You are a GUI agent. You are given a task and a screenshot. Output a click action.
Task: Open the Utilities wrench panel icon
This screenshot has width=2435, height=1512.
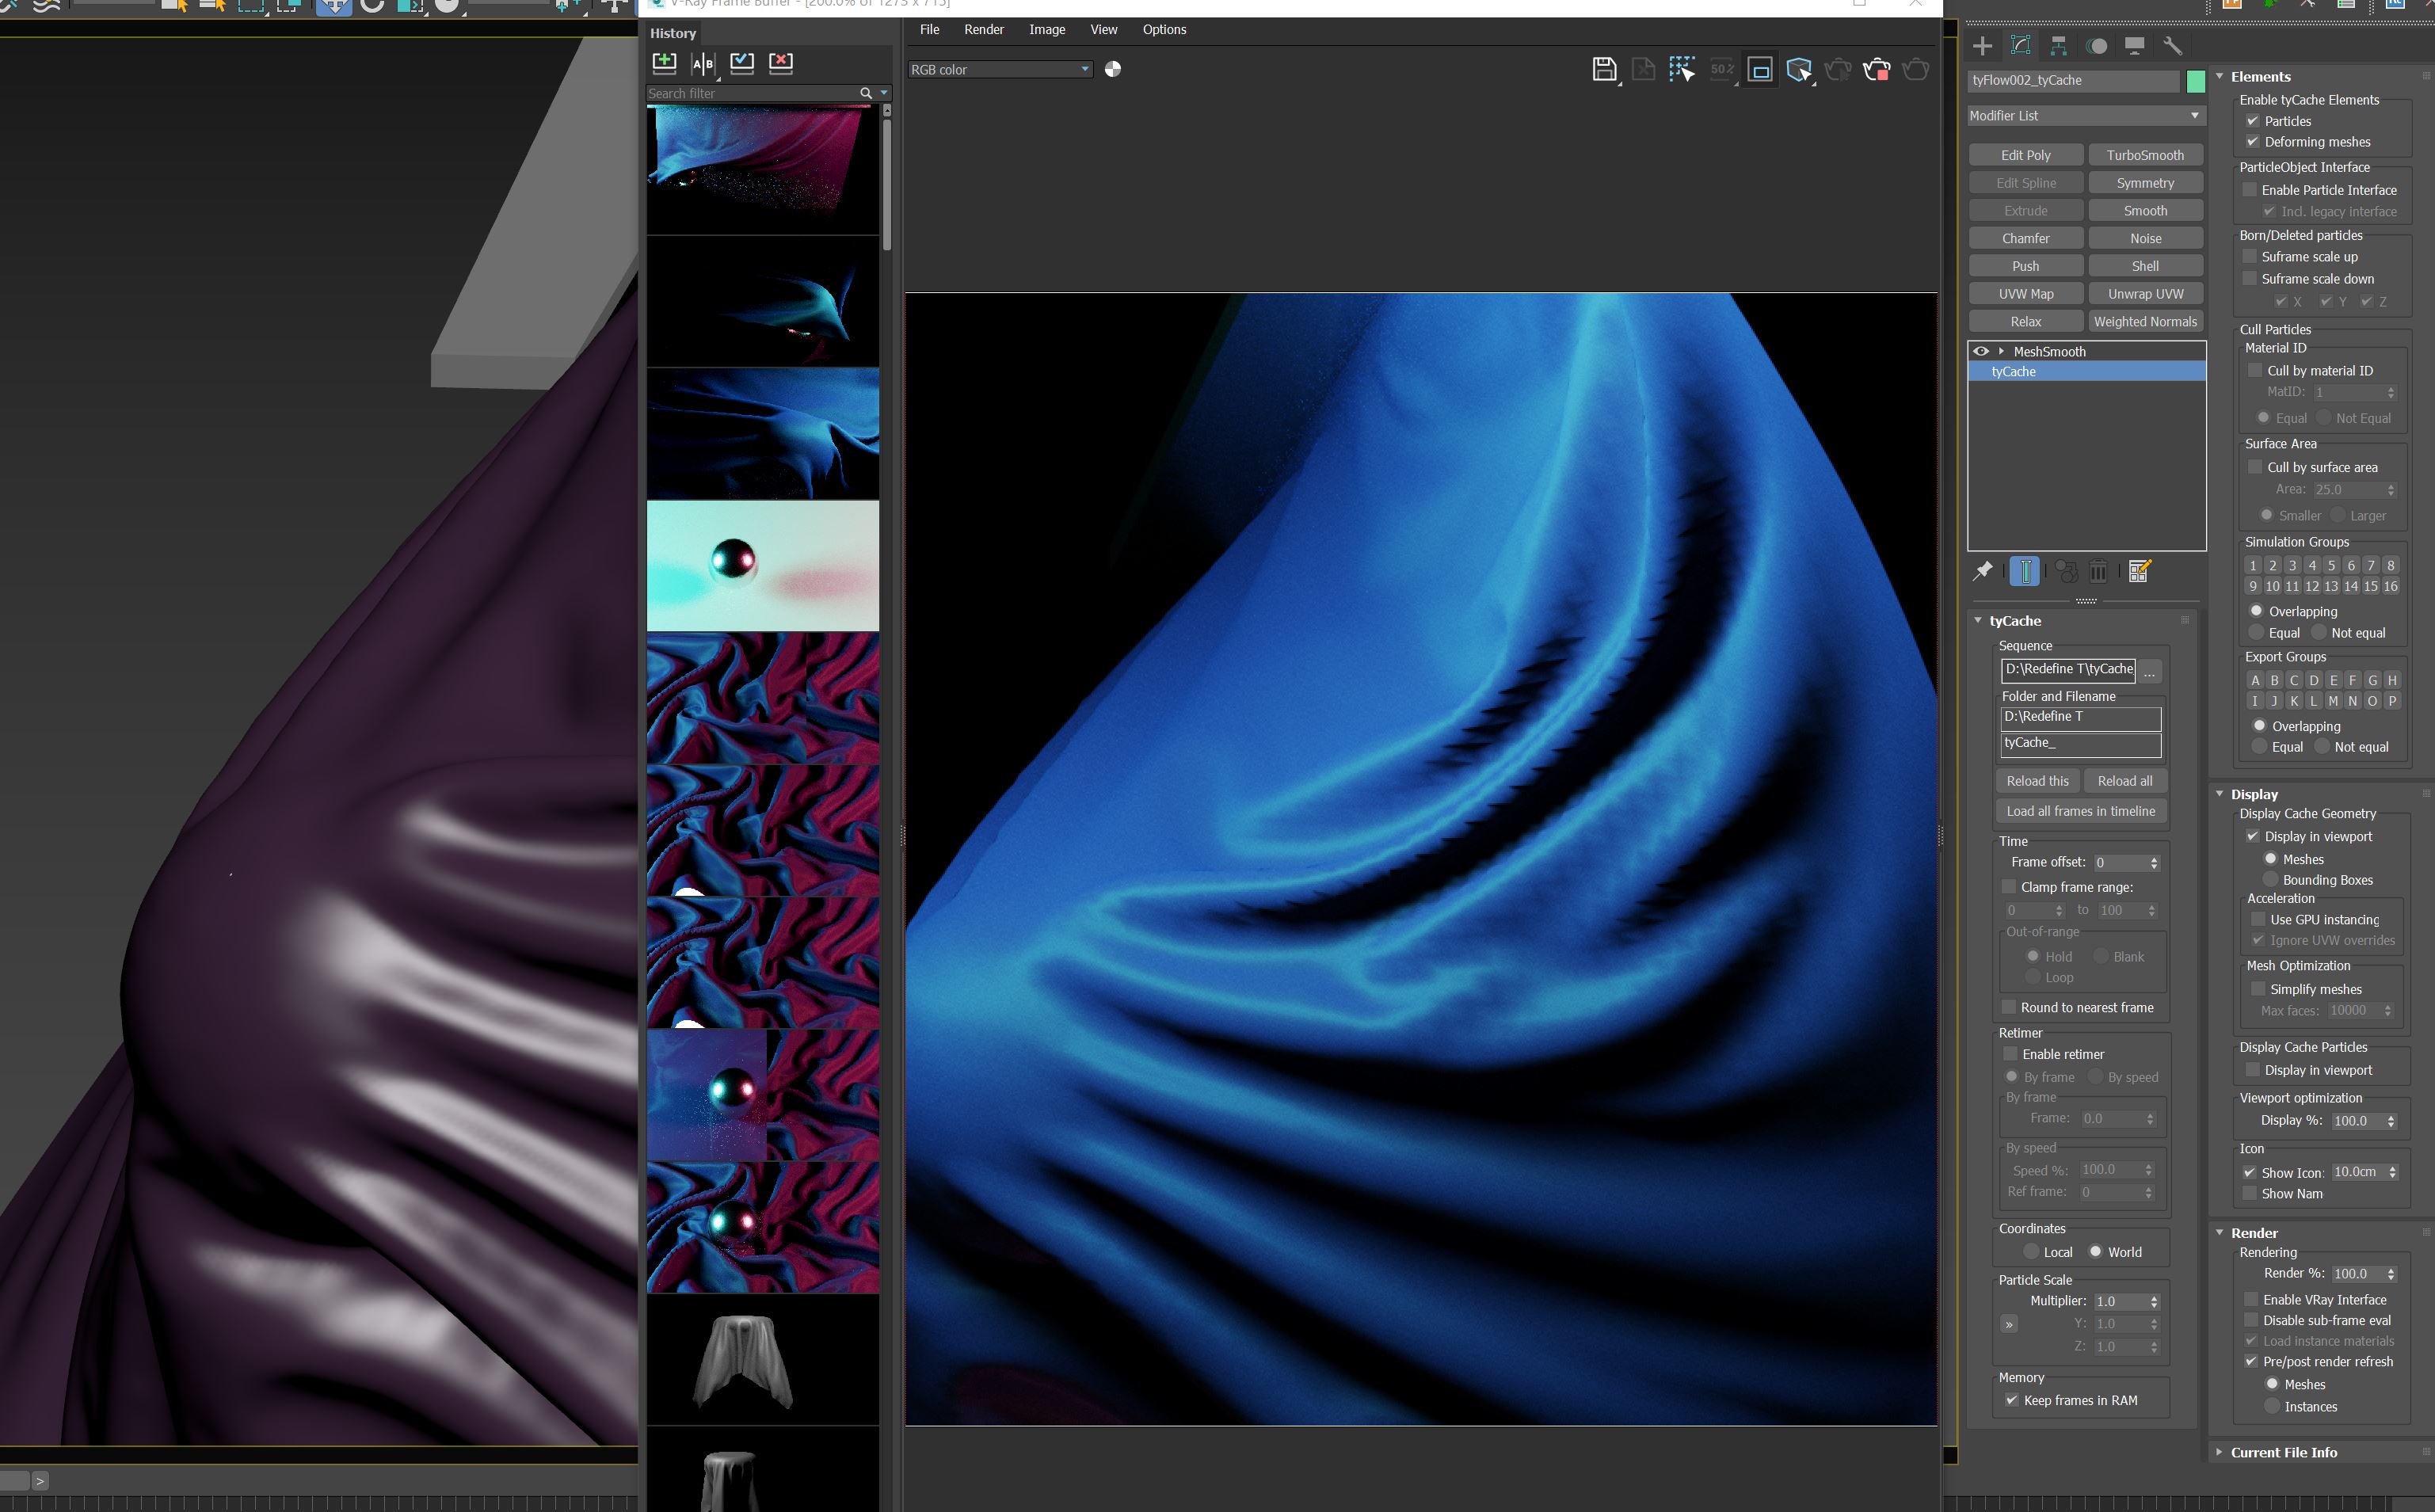click(2172, 46)
